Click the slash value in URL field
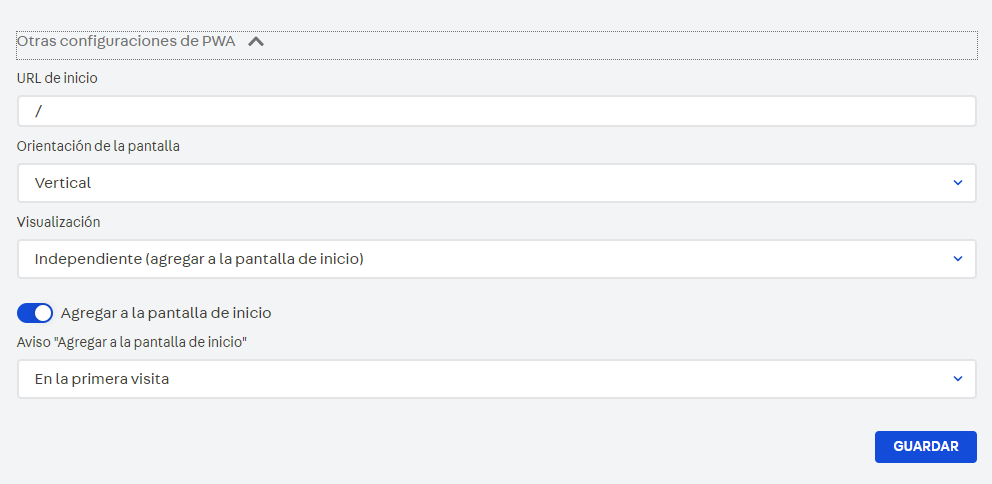 (38, 111)
